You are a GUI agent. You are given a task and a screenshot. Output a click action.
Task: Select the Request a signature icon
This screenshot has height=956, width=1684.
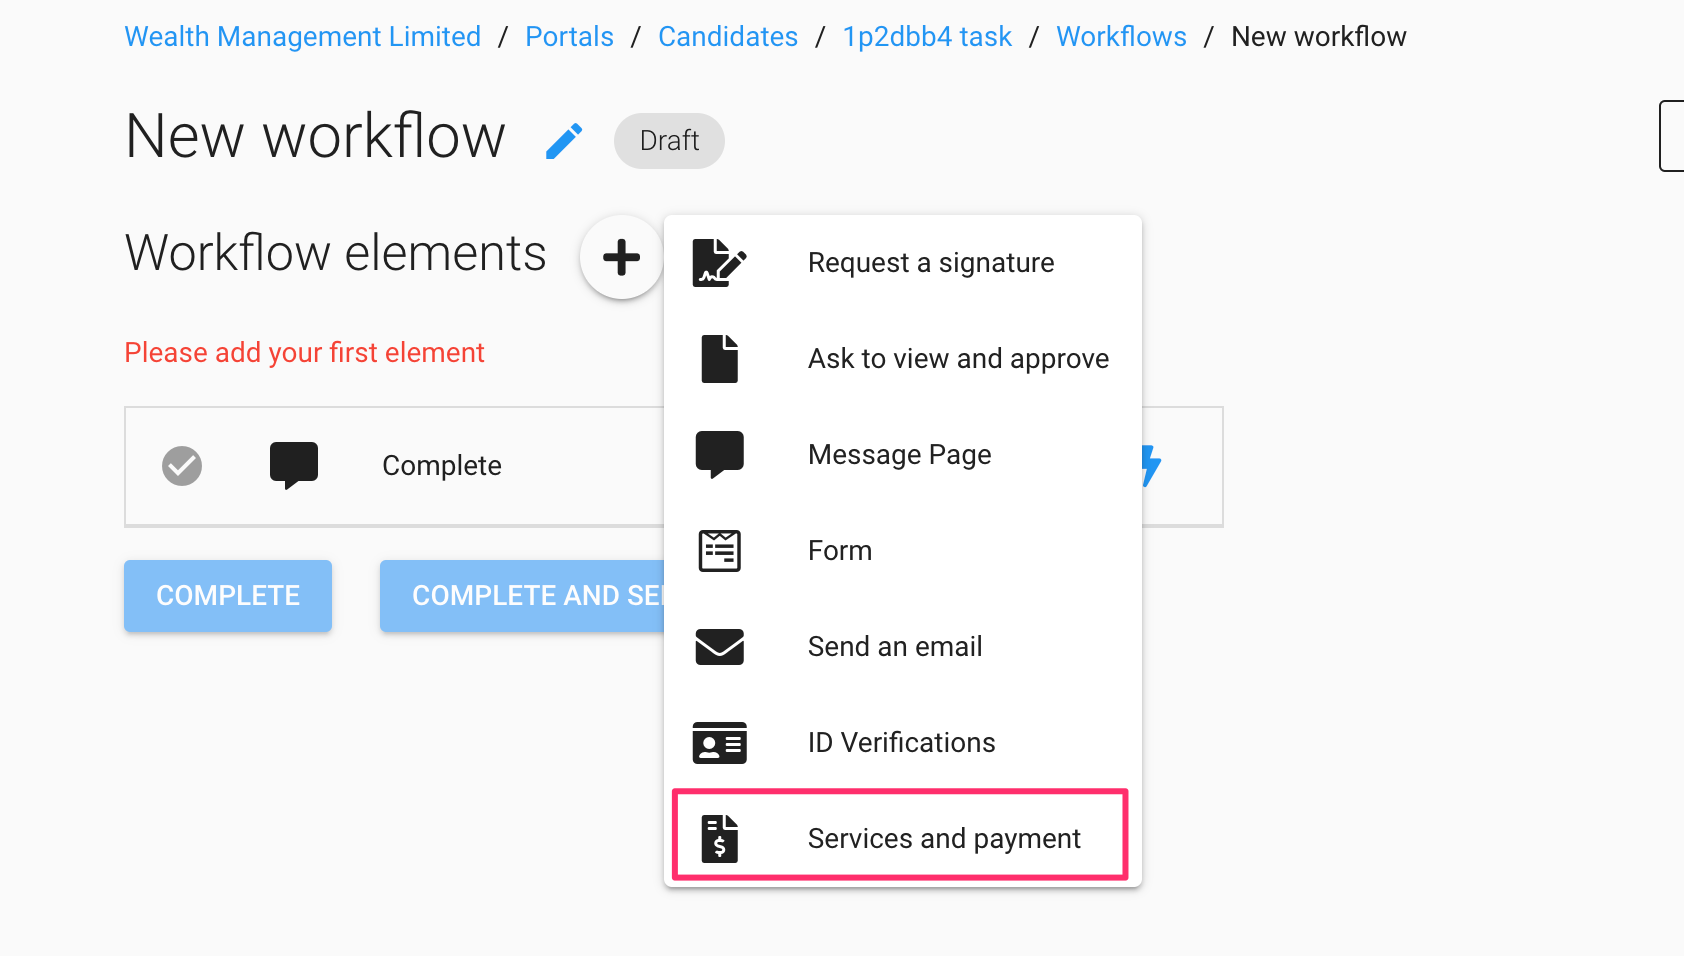(720, 262)
